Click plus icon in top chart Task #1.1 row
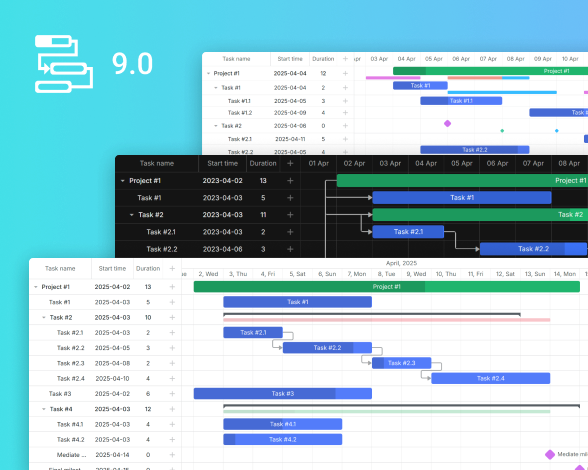Viewport: 588px width, 470px height. (x=345, y=101)
